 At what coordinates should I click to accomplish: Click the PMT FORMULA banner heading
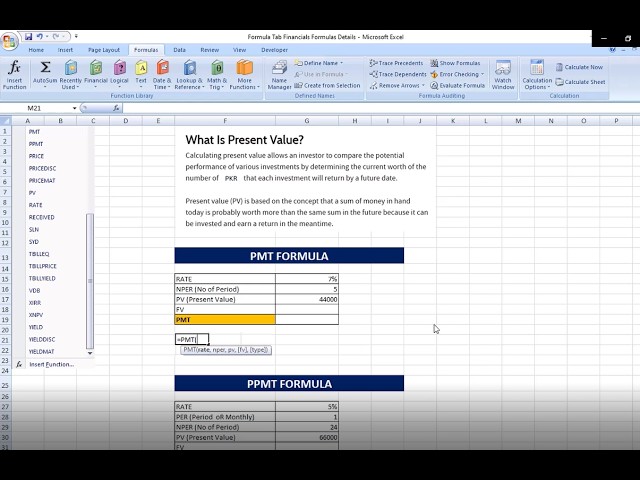(289, 256)
